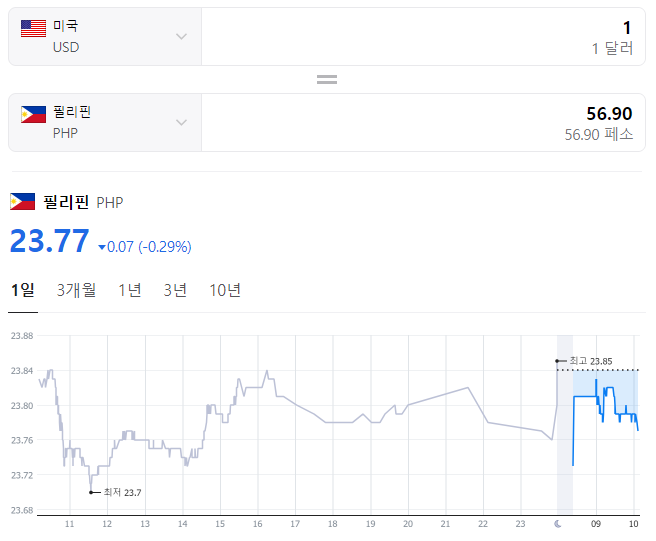Click the 15 hour label on the x-axis
Image resolution: width=656 pixels, height=541 pixels.
pos(220,524)
